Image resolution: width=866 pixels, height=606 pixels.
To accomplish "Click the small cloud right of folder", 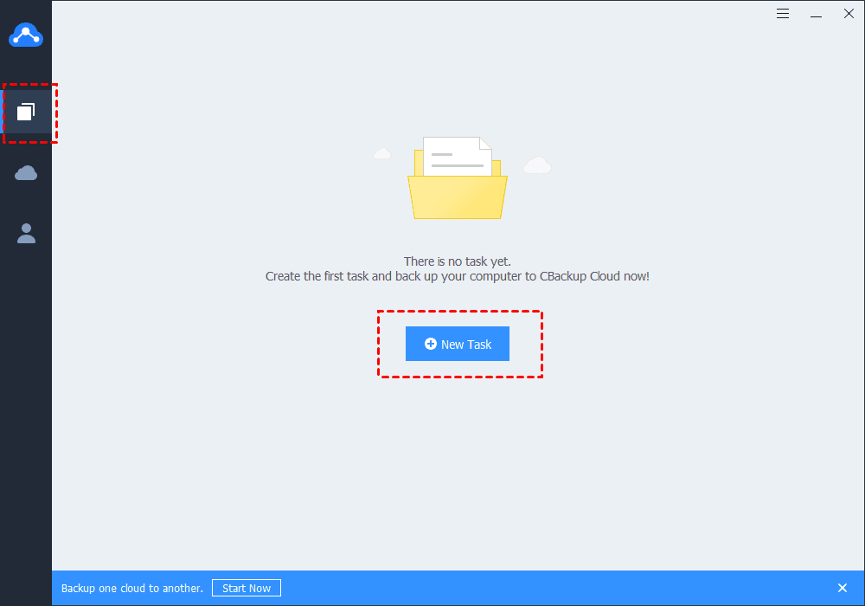I will tap(537, 165).
